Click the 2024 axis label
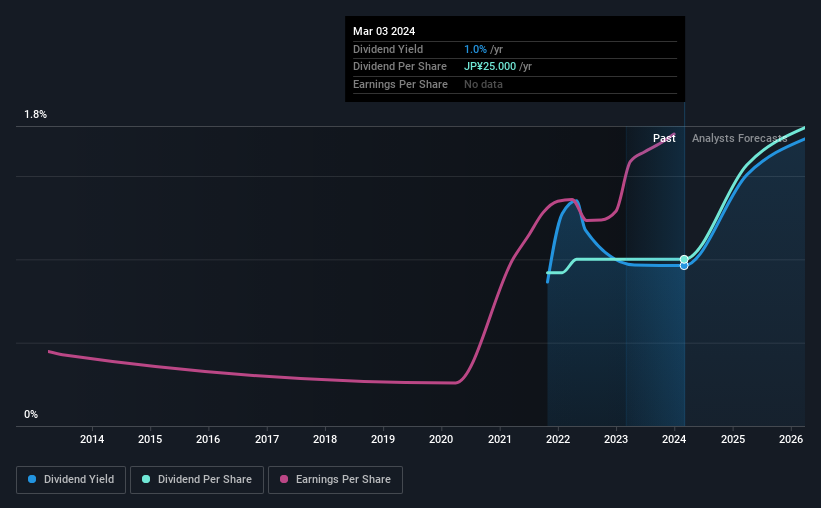This screenshot has width=821, height=508. [674, 439]
